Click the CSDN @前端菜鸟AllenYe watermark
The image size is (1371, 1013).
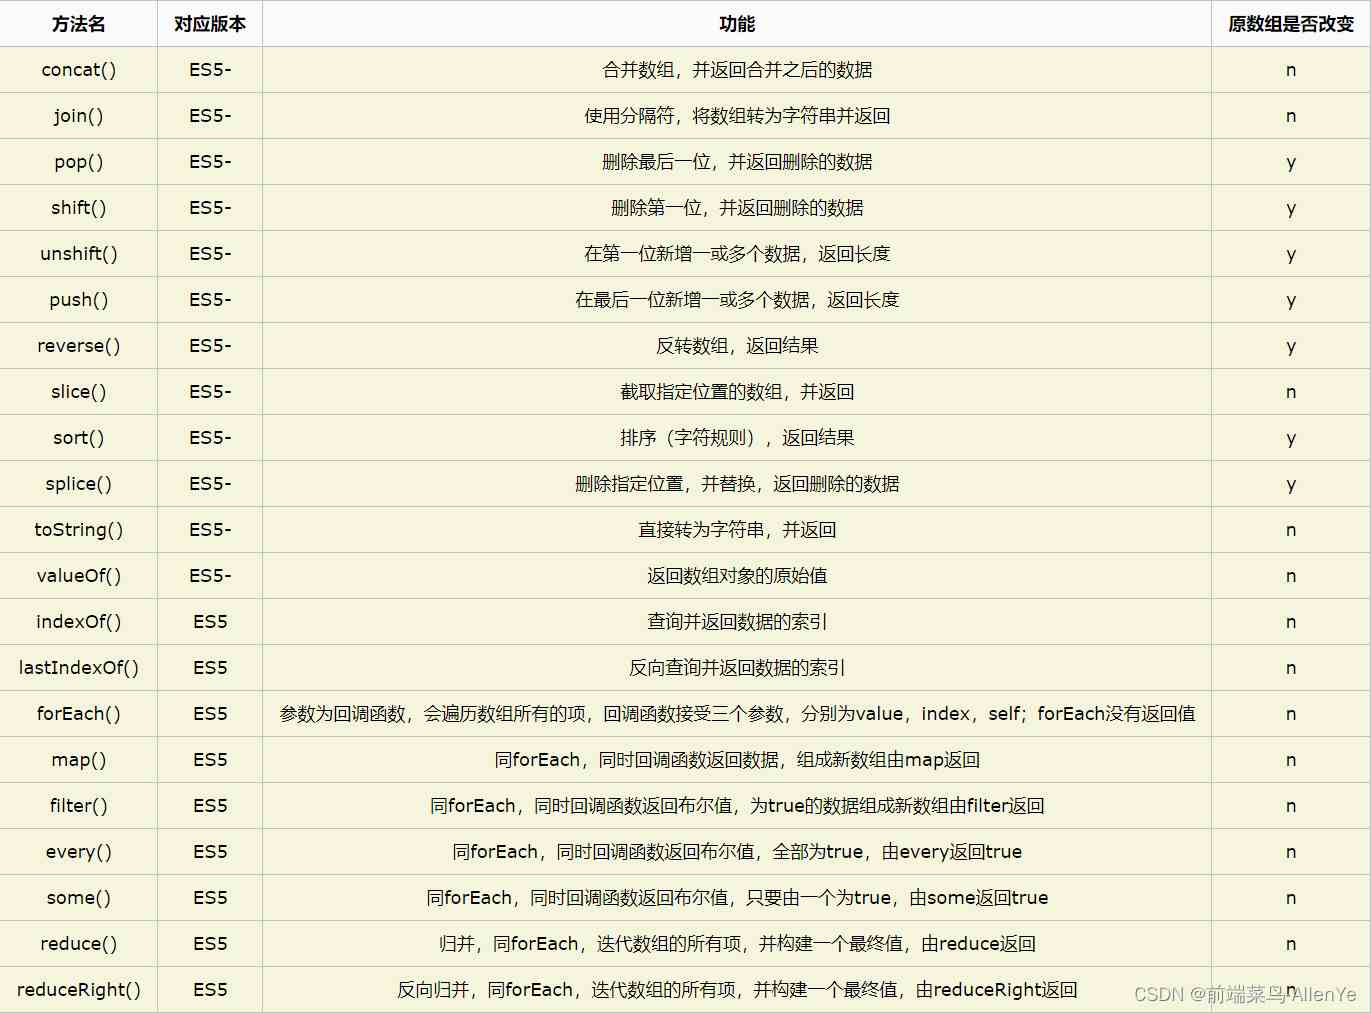tap(1245, 994)
